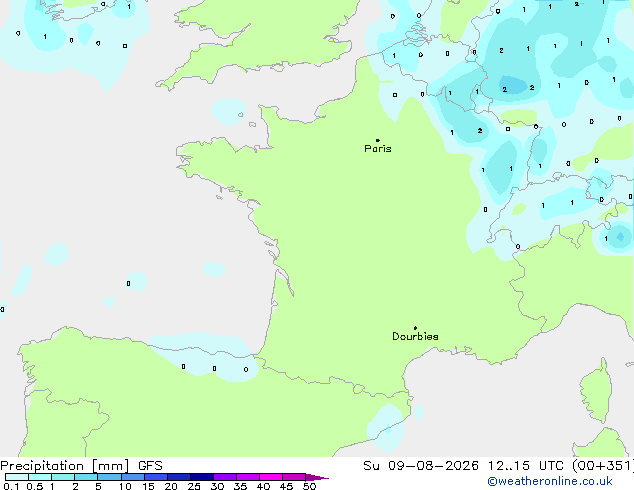634x490 pixels.
Task: Click the 30–35 mm purple legend swatch
Action: click(225, 477)
